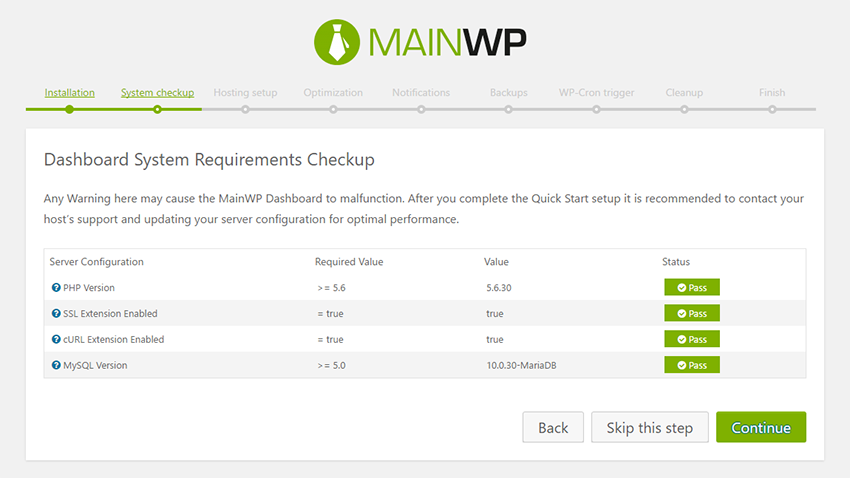Screen dimensions: 850x478
Task: Click Pass badge for SSL Extension
Action: click(692, 313)
